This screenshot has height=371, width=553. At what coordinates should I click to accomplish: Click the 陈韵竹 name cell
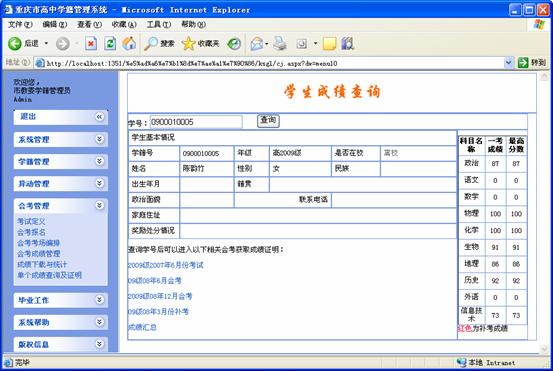pos(207,169)
